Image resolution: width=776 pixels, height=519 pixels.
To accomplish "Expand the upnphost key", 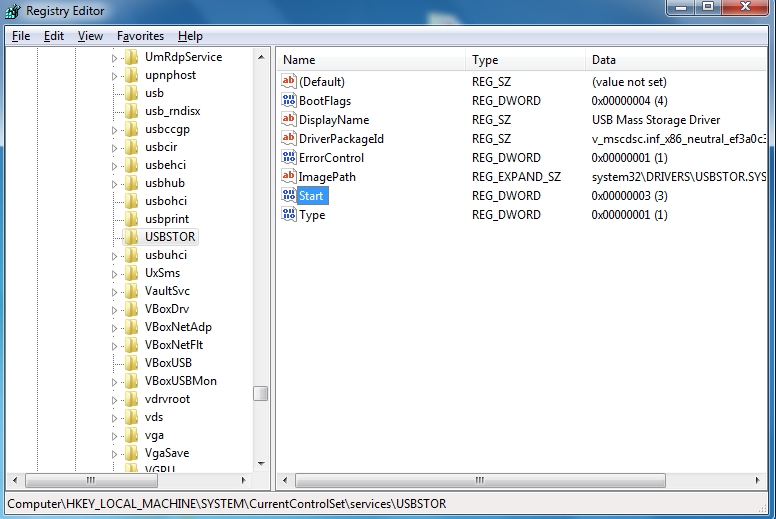I will pyautogui.click(x=114, y=76).
